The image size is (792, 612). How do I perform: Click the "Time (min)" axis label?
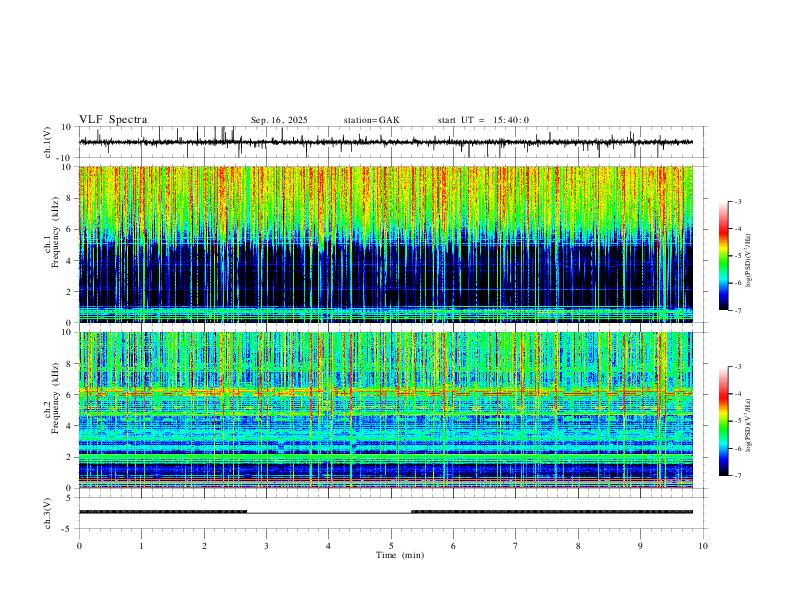(400, 555)
